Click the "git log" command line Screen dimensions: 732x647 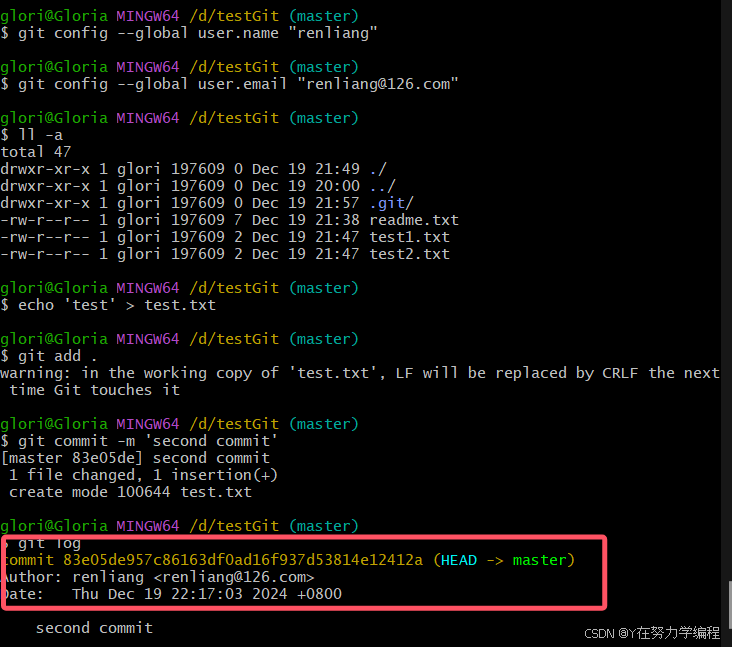coord(42,543)
